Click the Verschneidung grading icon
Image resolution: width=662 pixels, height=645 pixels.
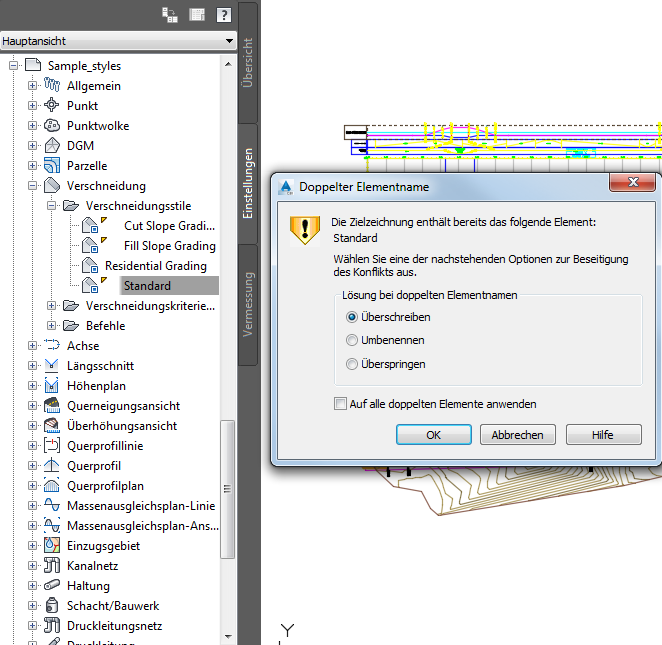(x=52, y=185)
